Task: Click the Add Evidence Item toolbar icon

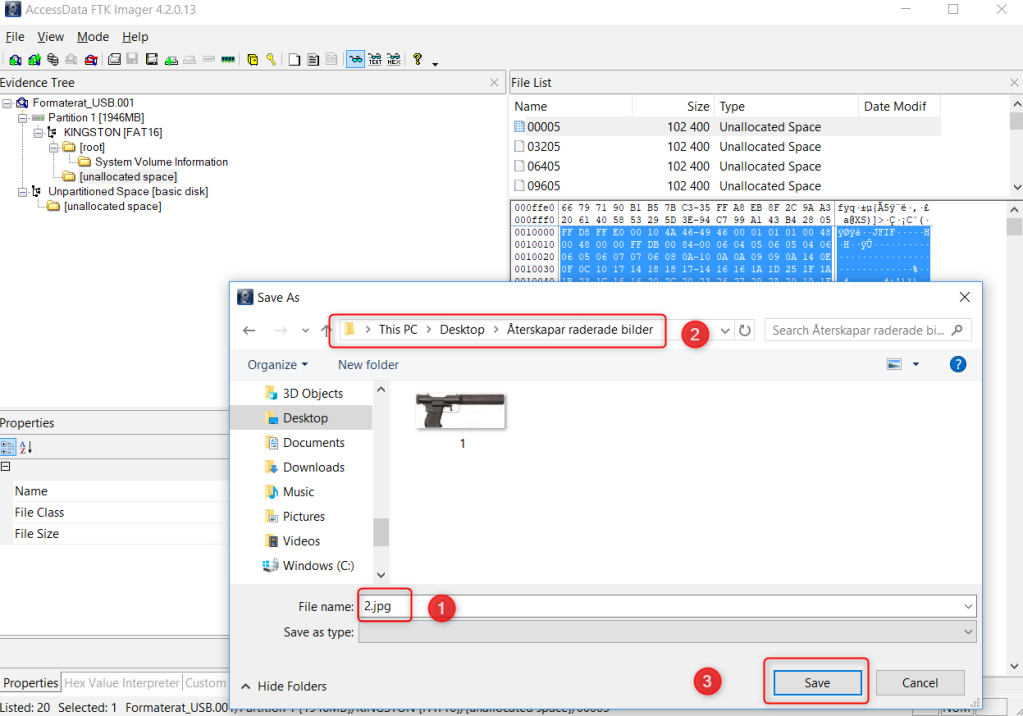Action: click(14, 59)
